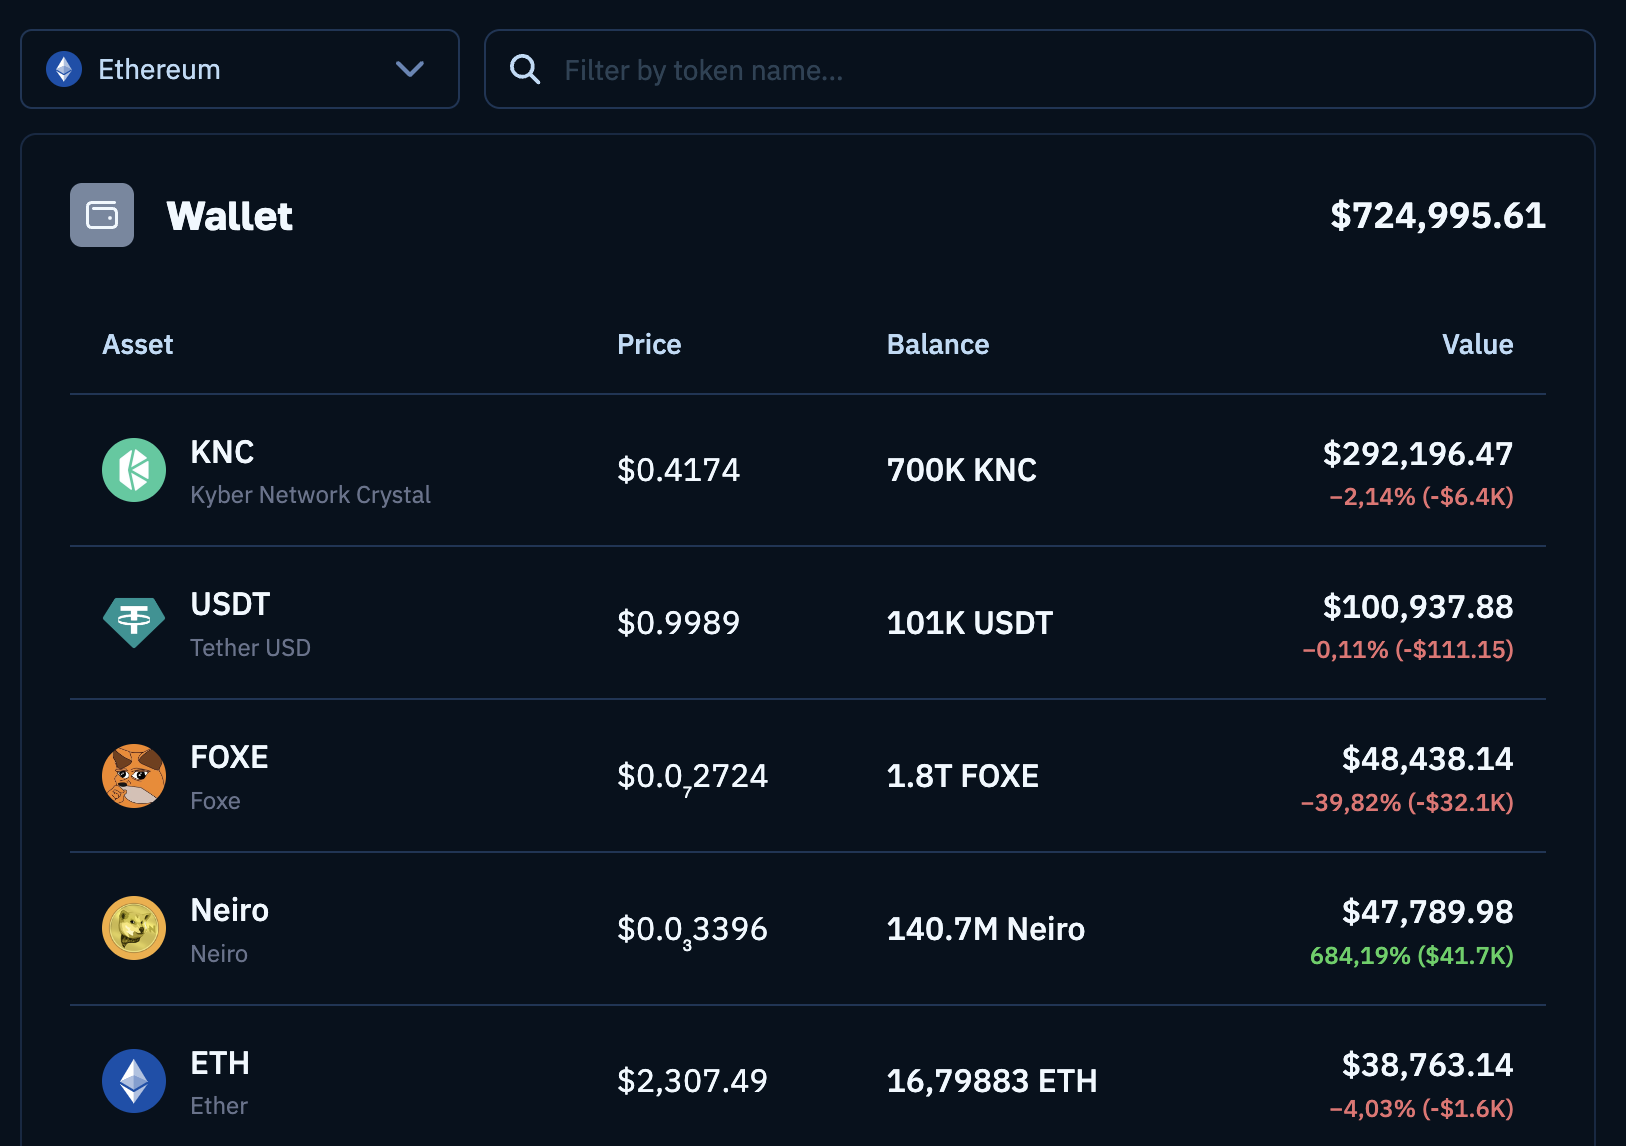Click KNC price $0.4174

[x=678, y=470]
